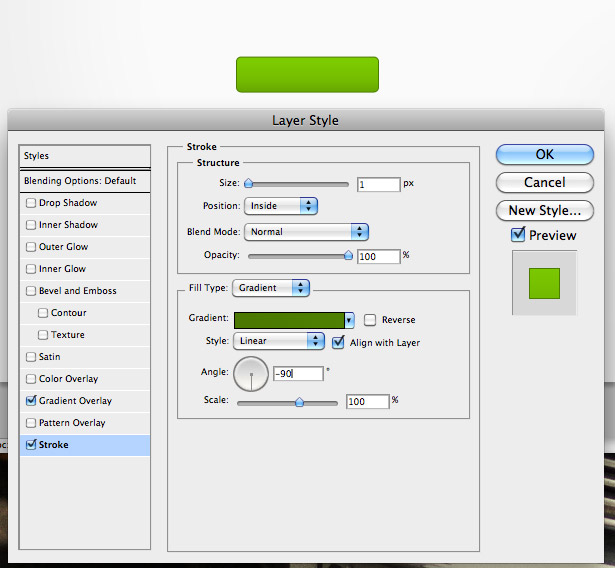Enable the Bevel and Emboss checkbox
The width and height of the screenshot is (615, 568).
click(x=31, y=291)
